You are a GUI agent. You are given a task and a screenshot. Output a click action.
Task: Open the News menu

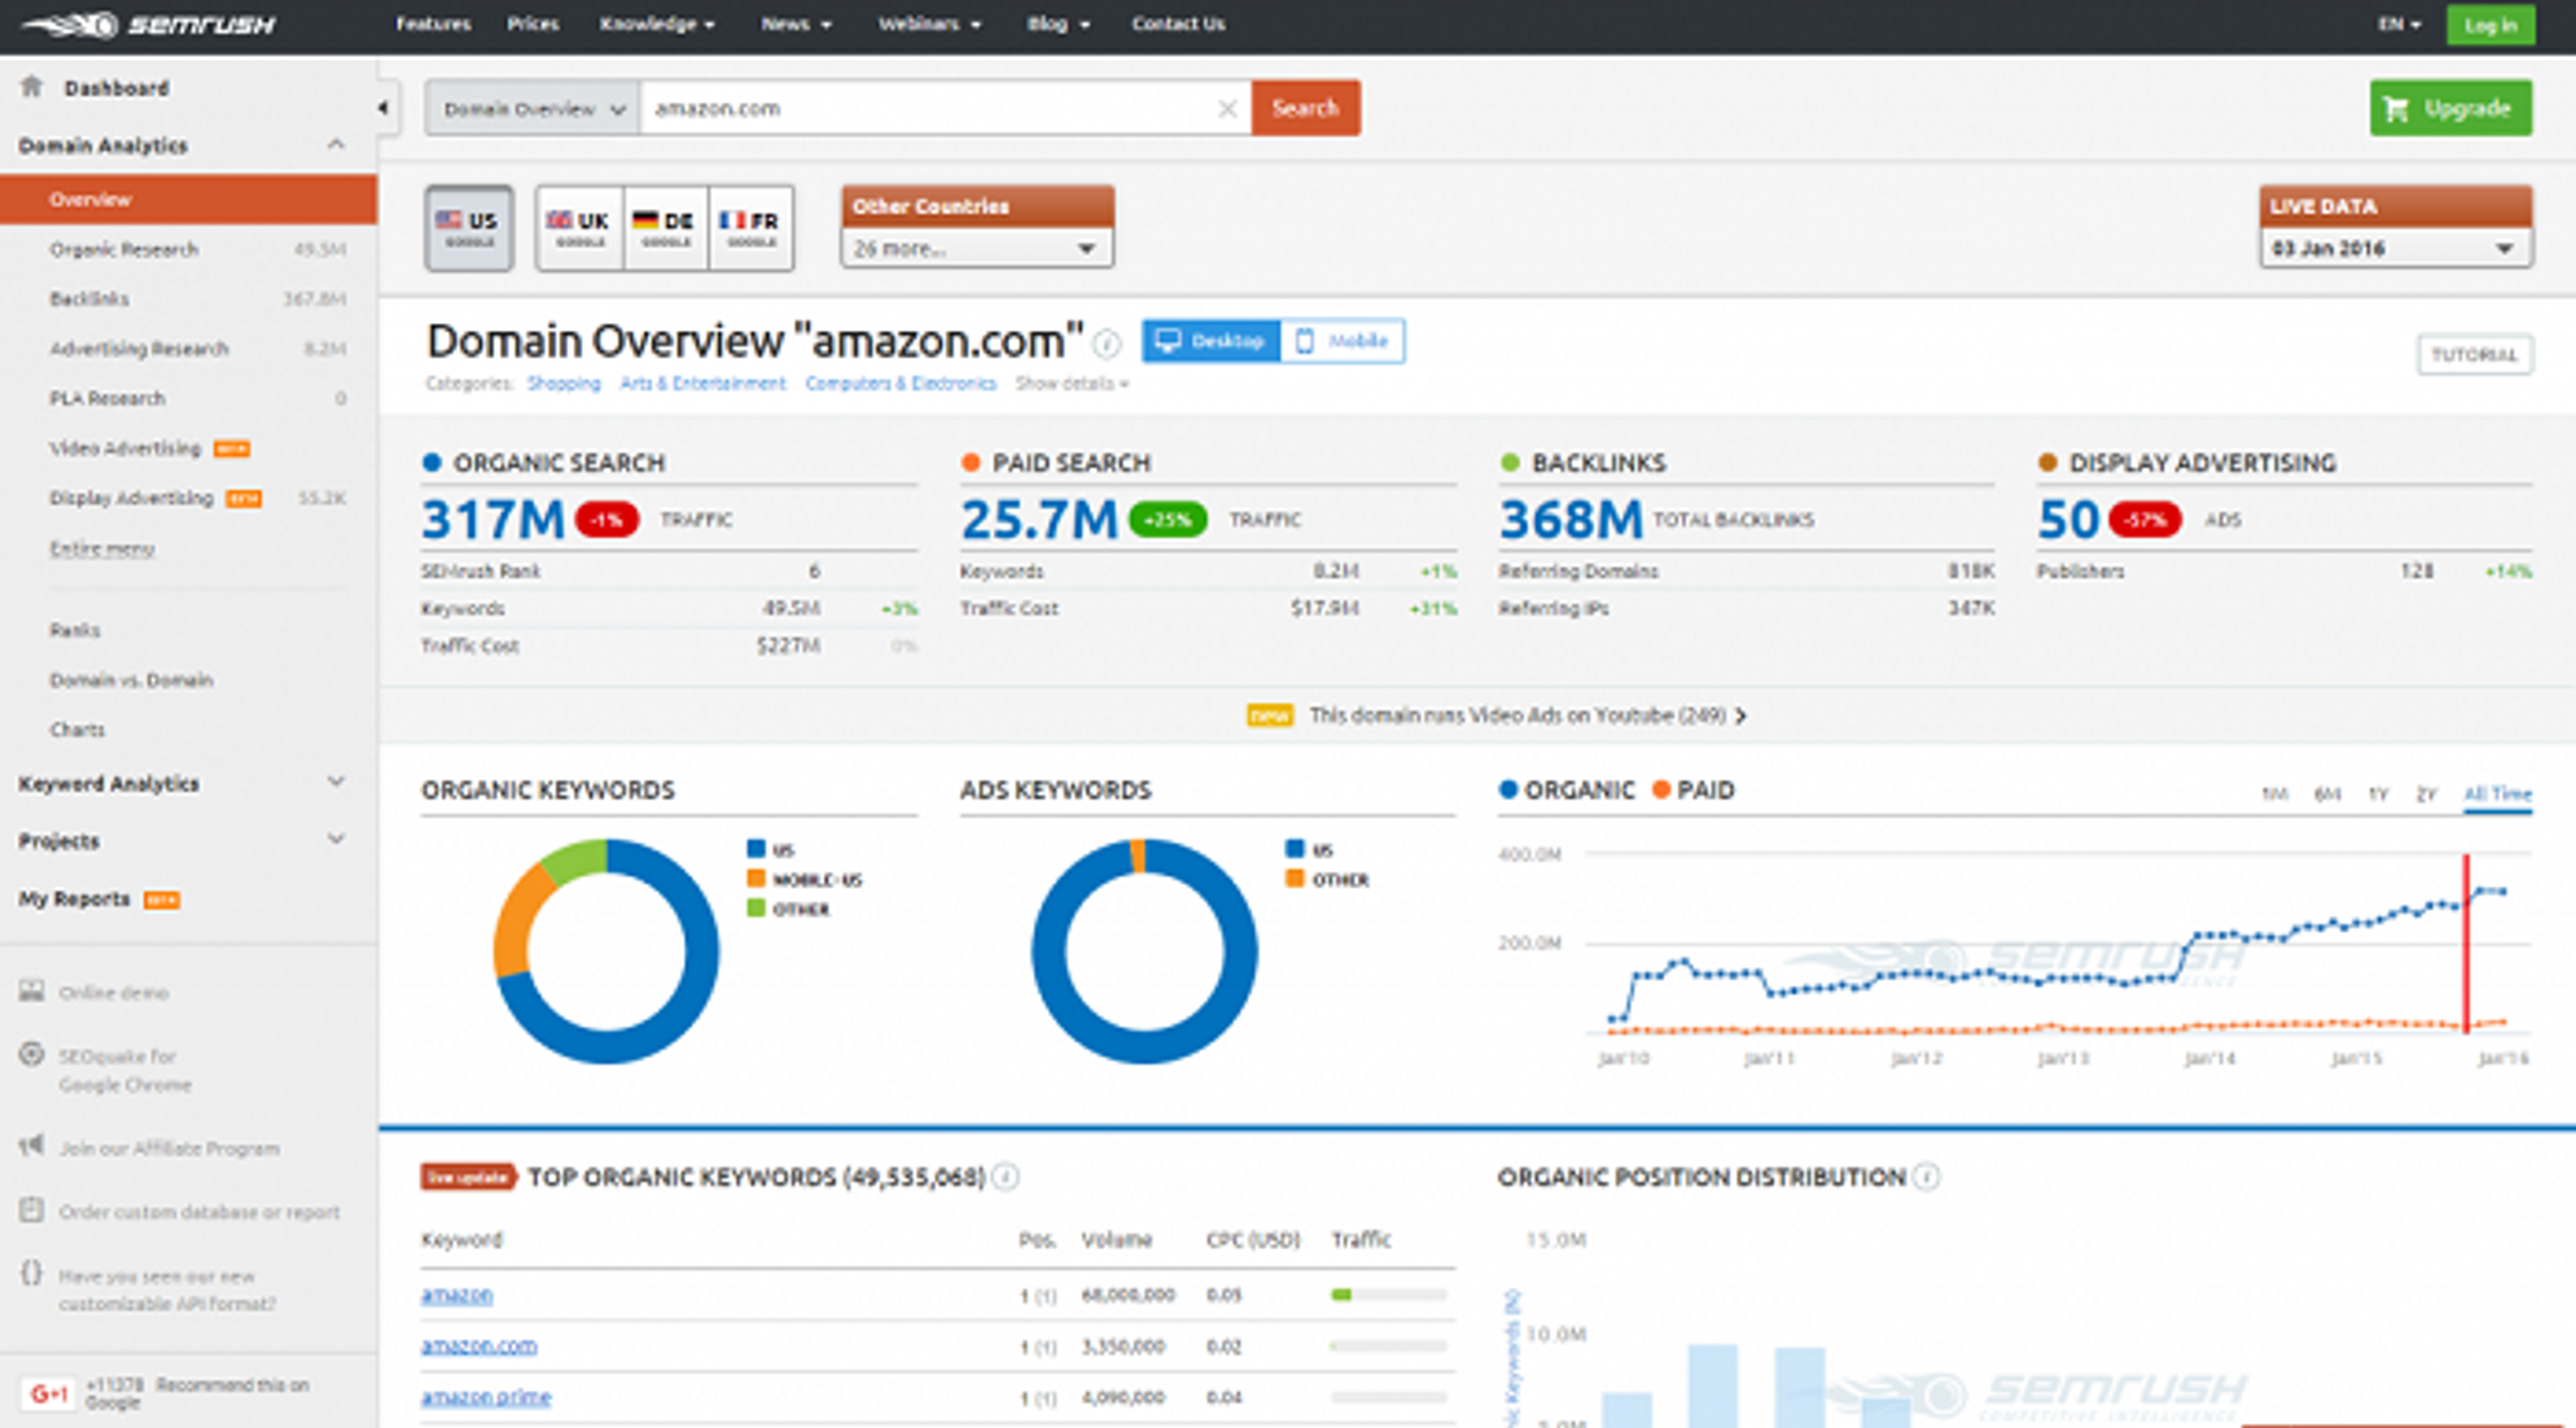pos(796,24)
